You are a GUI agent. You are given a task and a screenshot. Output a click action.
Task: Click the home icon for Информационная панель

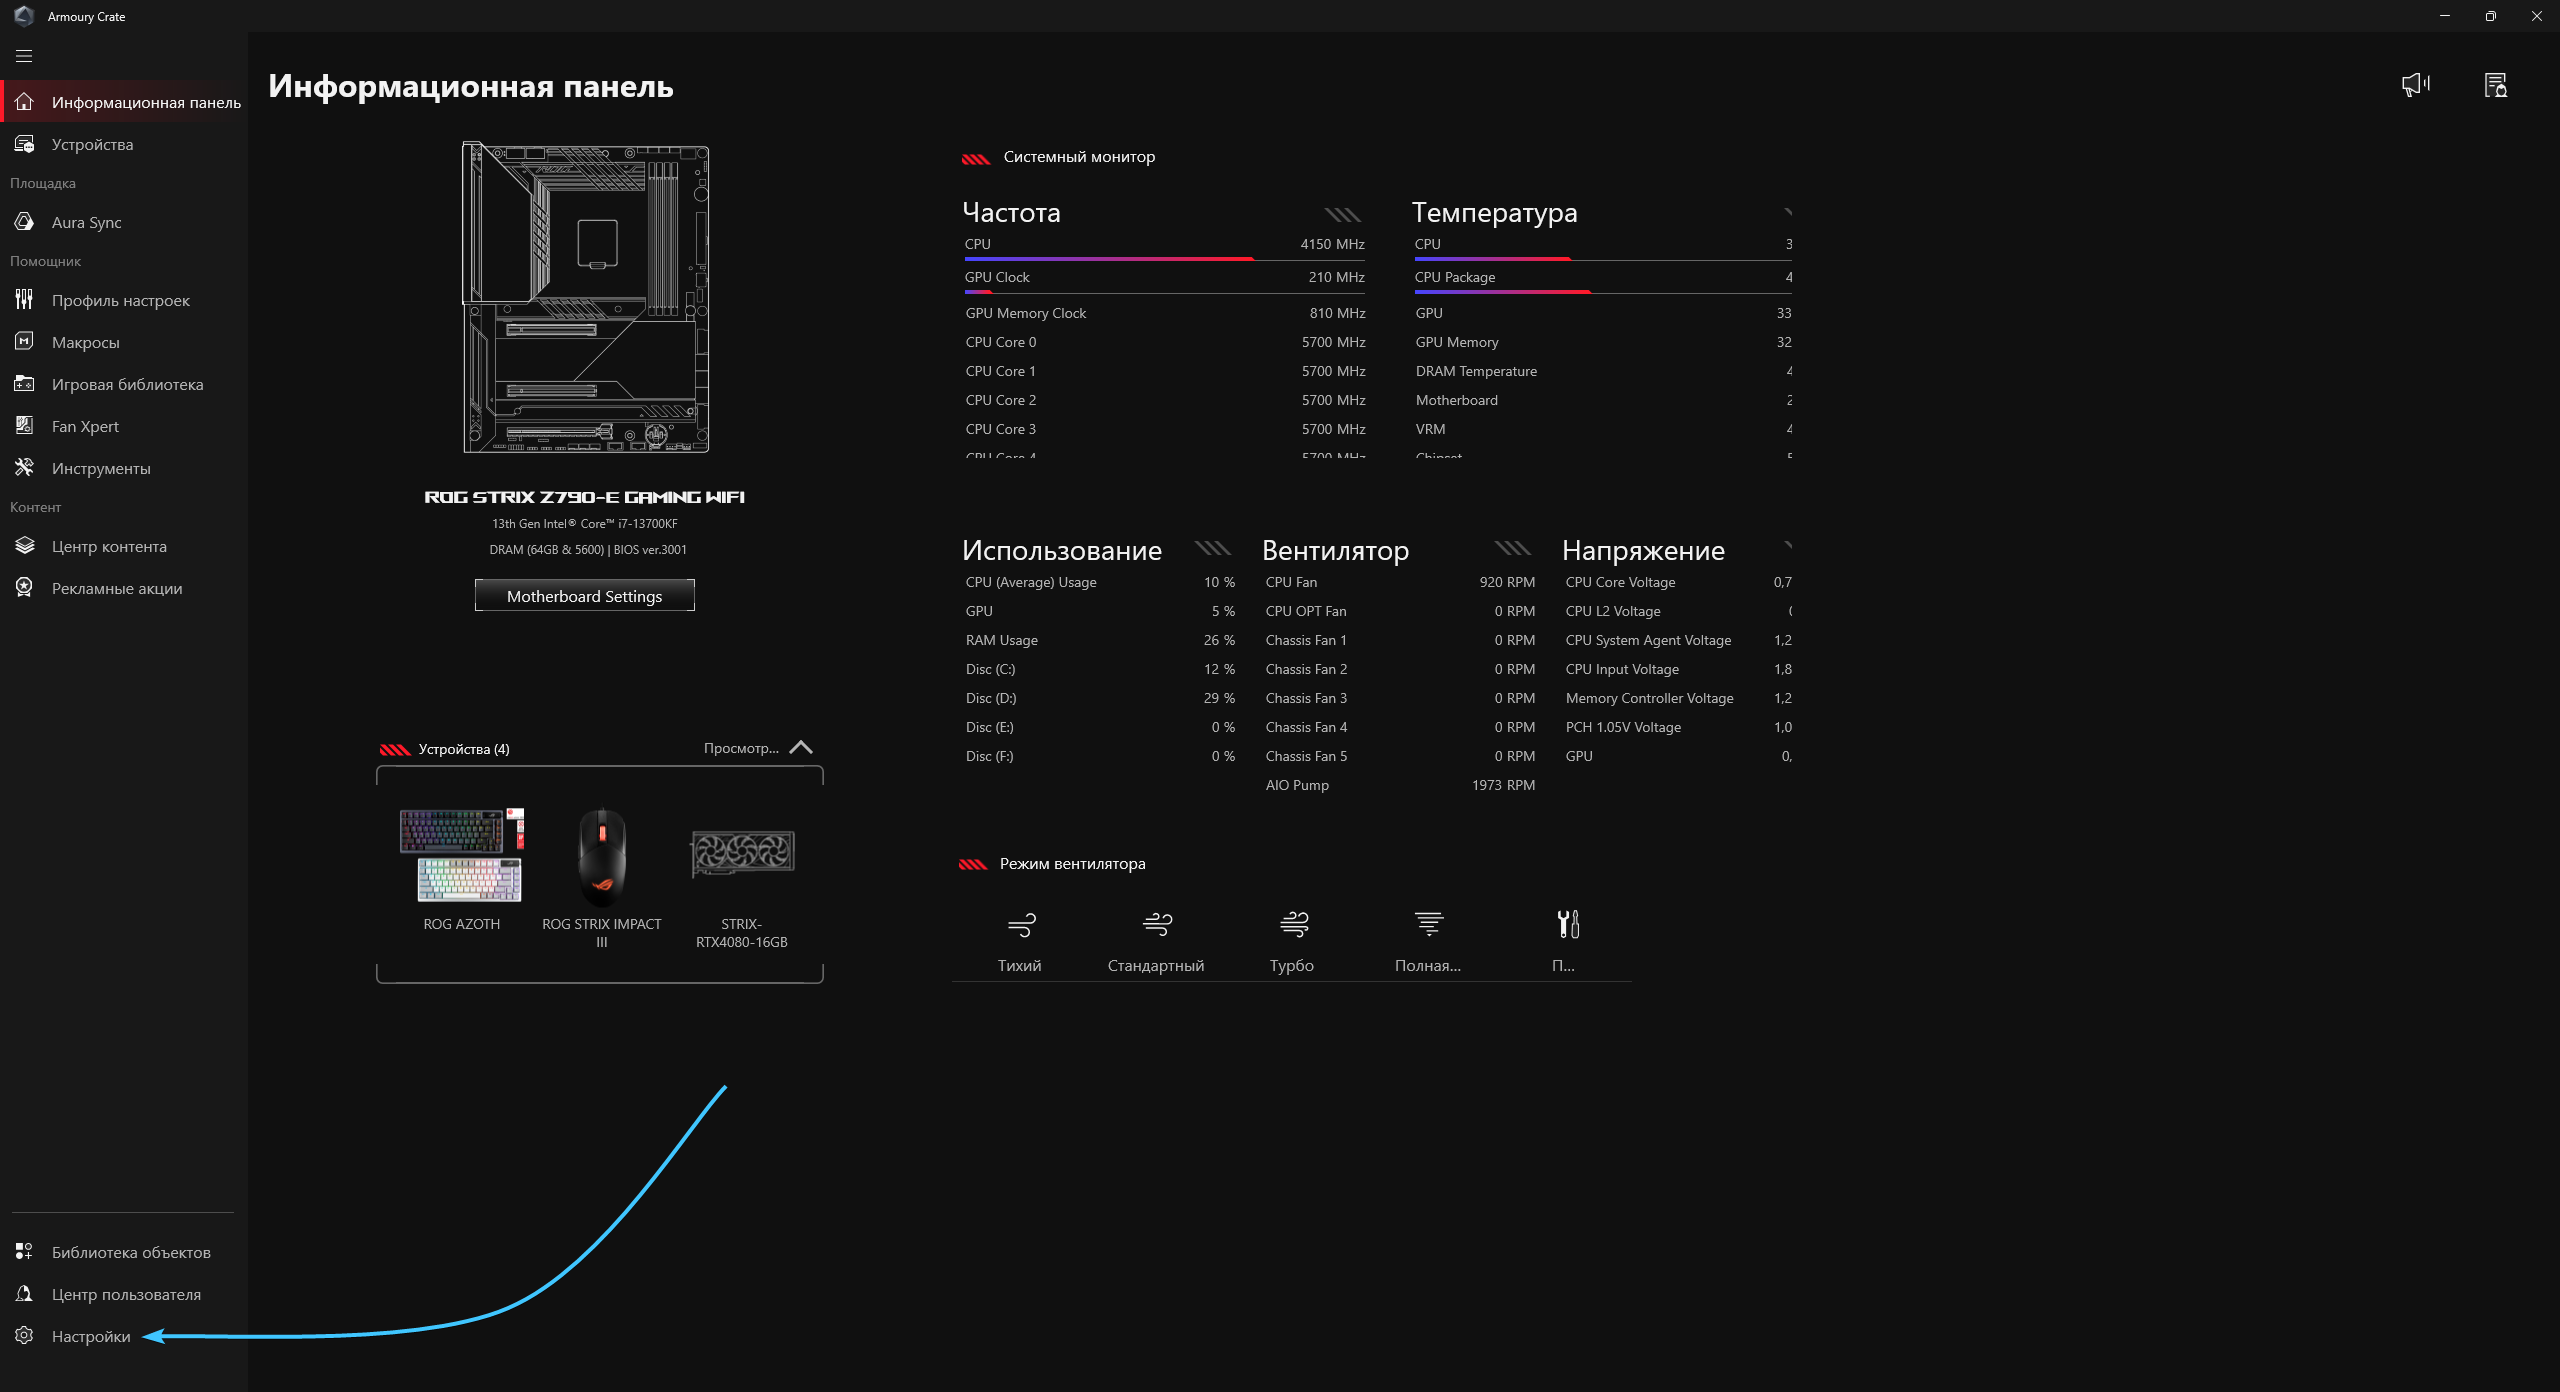point(24,102)
